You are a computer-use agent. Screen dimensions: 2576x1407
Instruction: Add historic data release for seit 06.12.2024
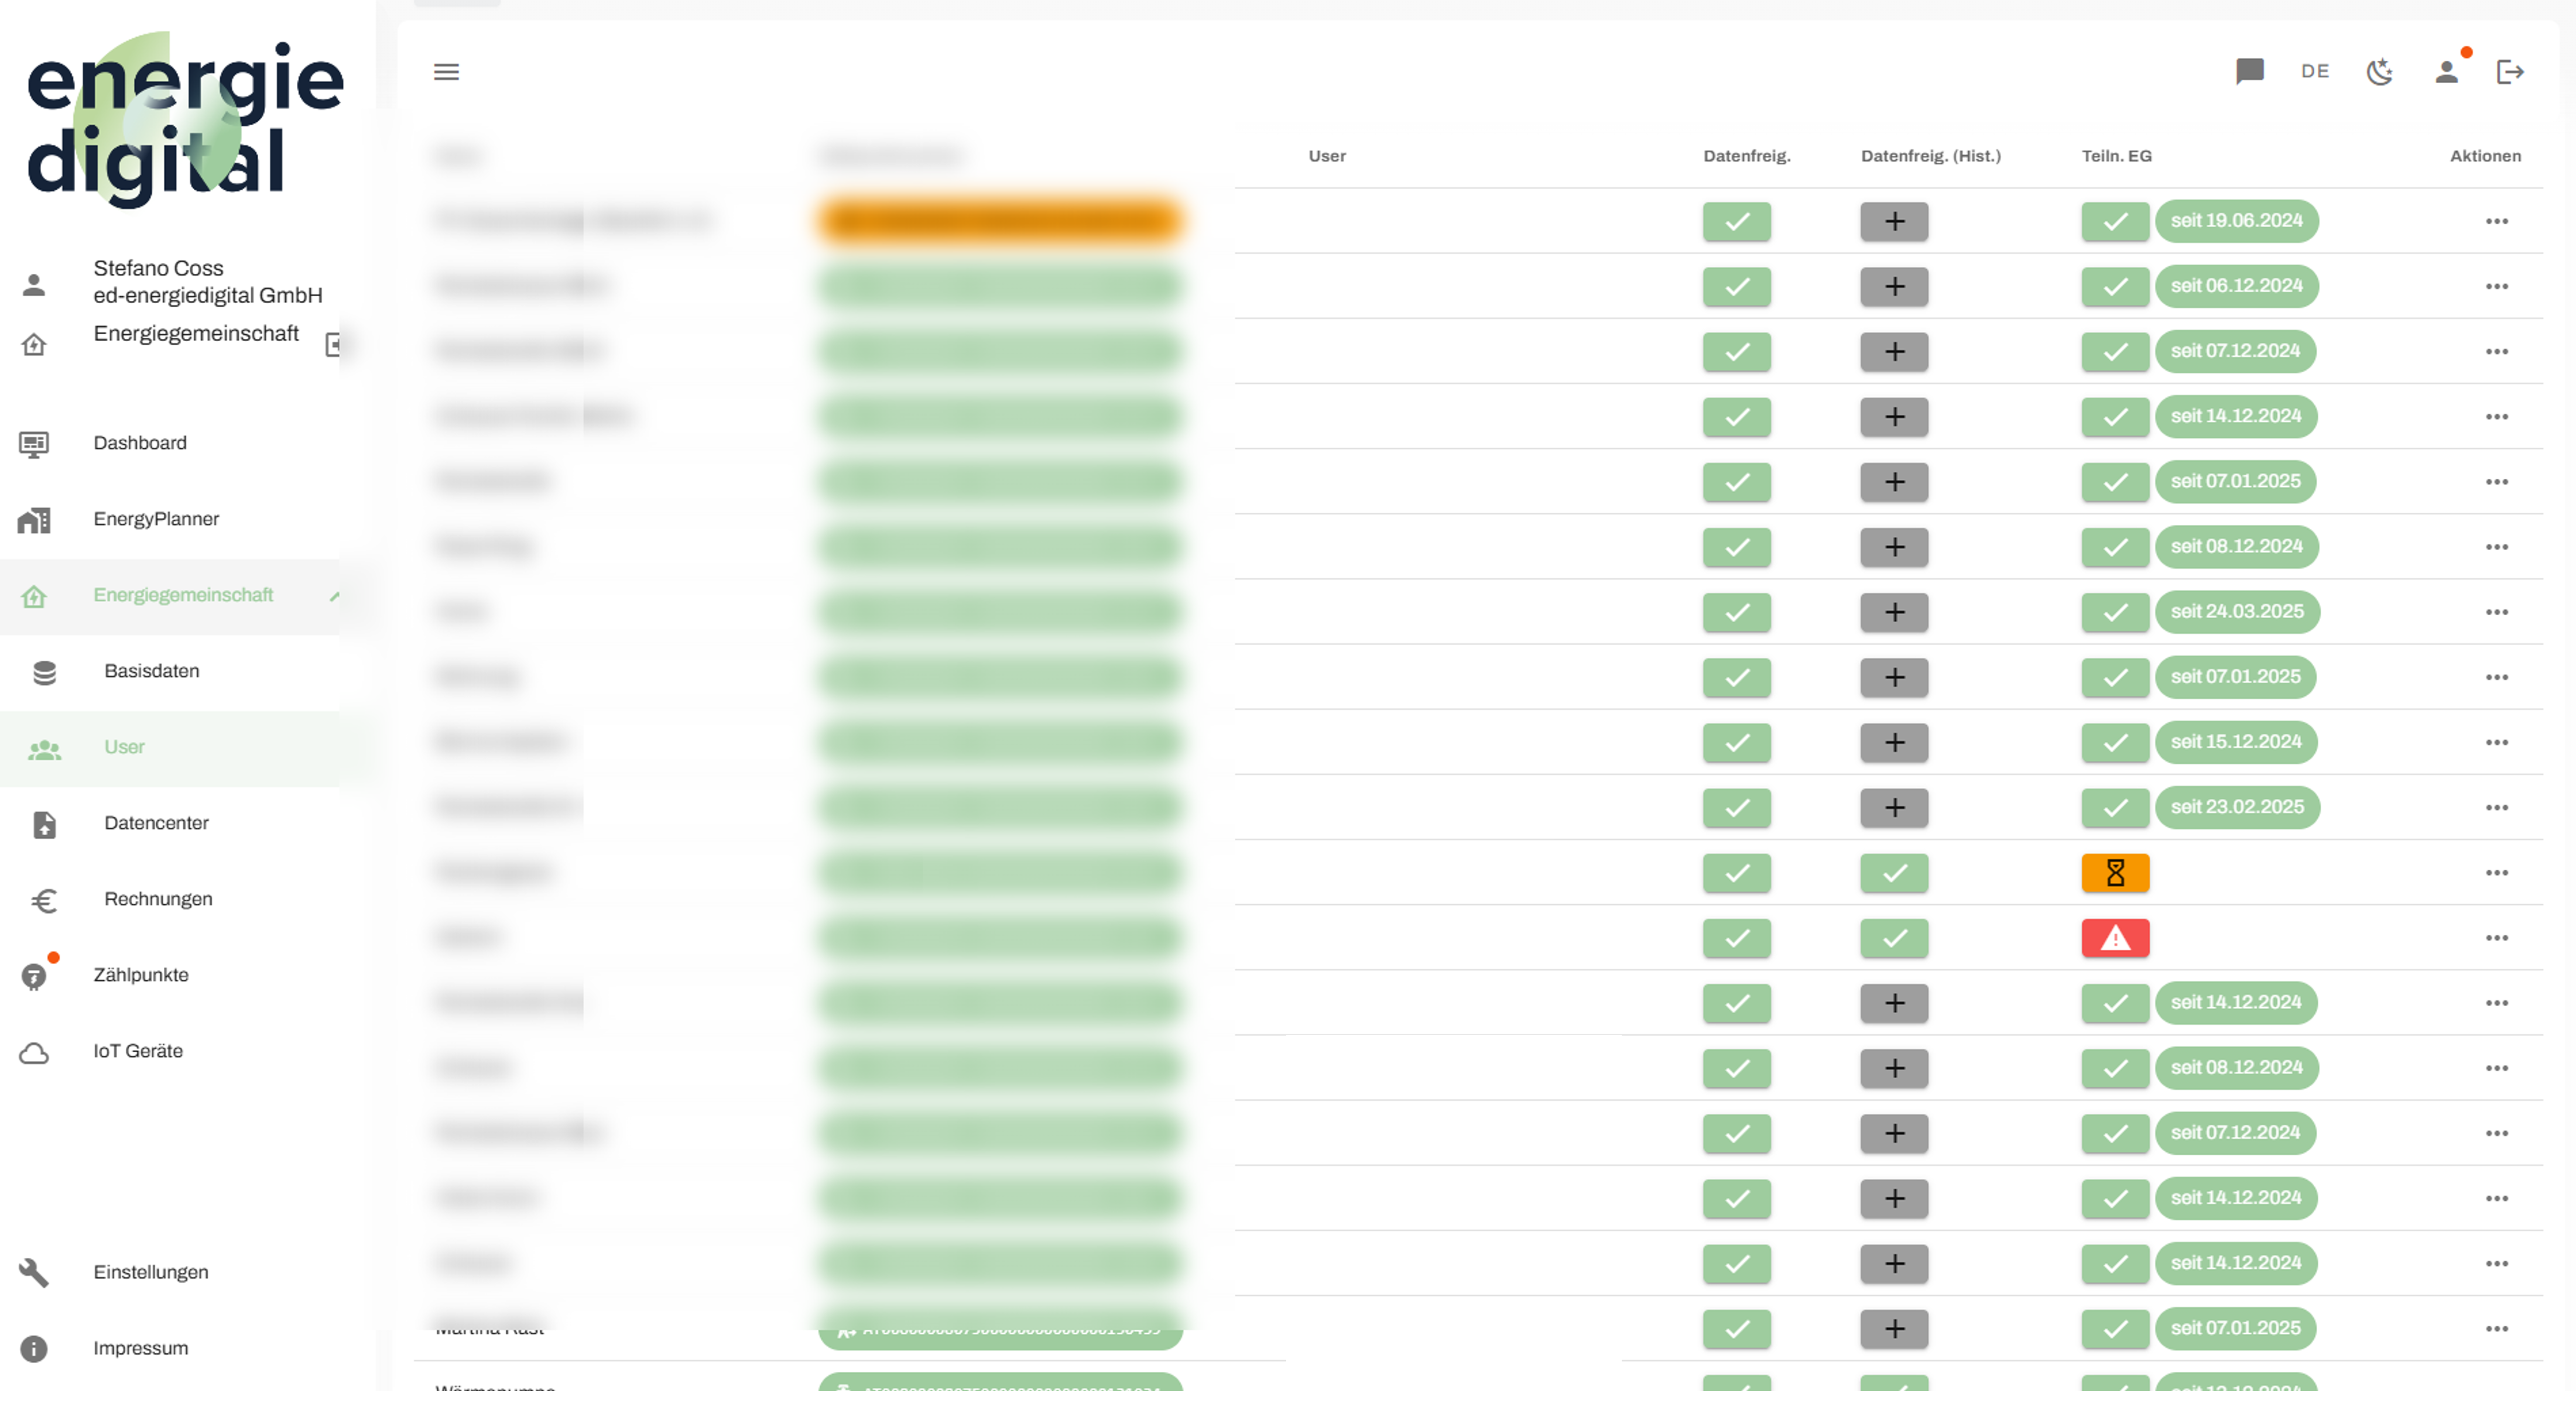coord(1894,287)
